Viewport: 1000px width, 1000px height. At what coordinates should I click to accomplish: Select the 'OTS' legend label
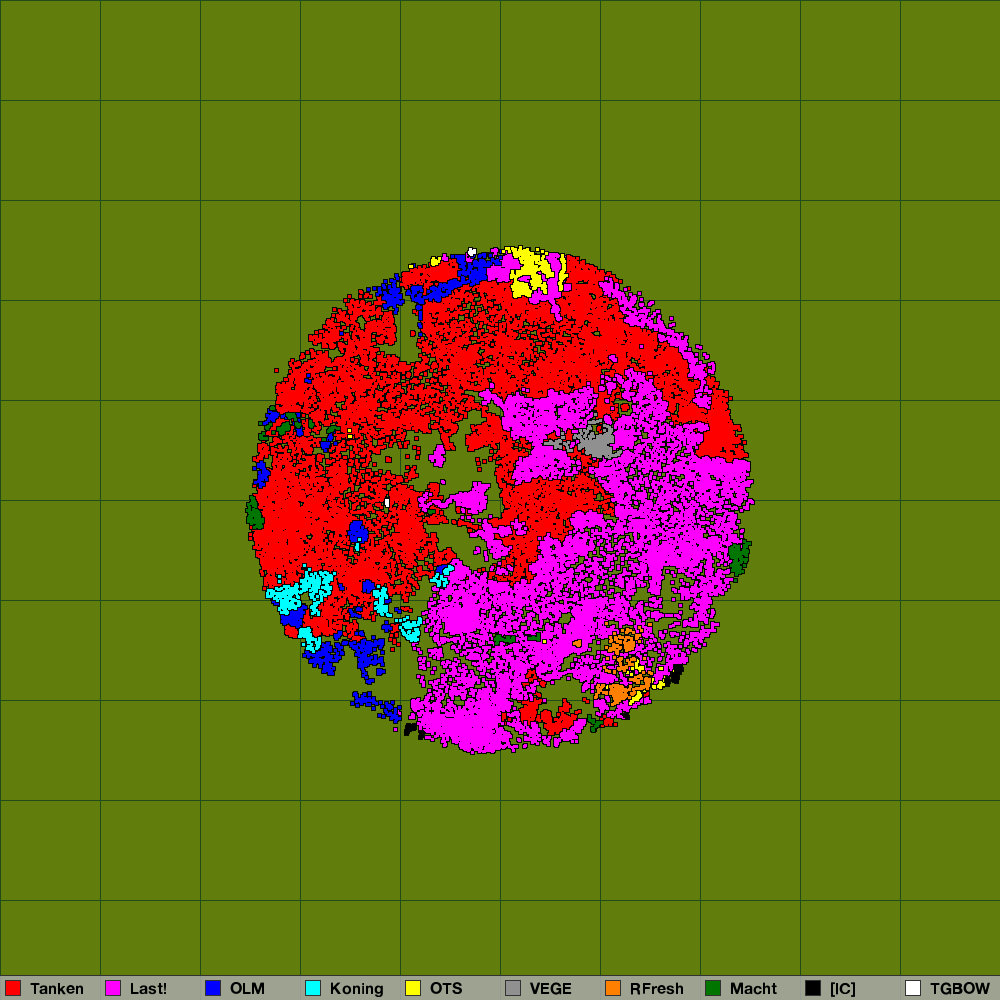pos(446,989)
